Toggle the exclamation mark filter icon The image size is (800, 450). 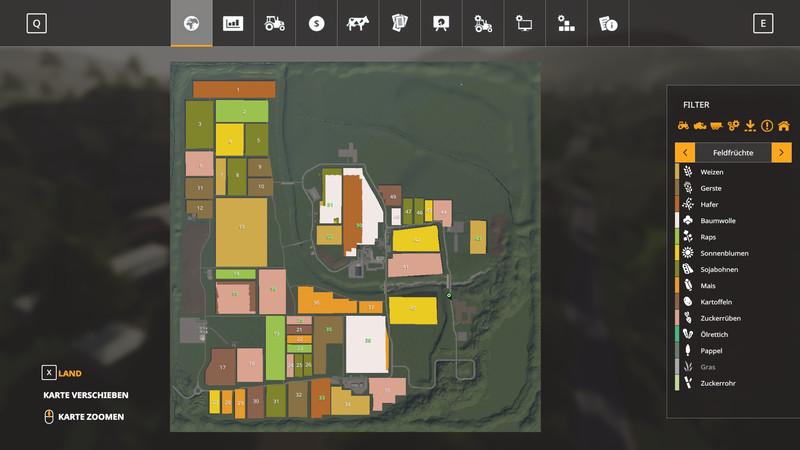tap(767, 126)
